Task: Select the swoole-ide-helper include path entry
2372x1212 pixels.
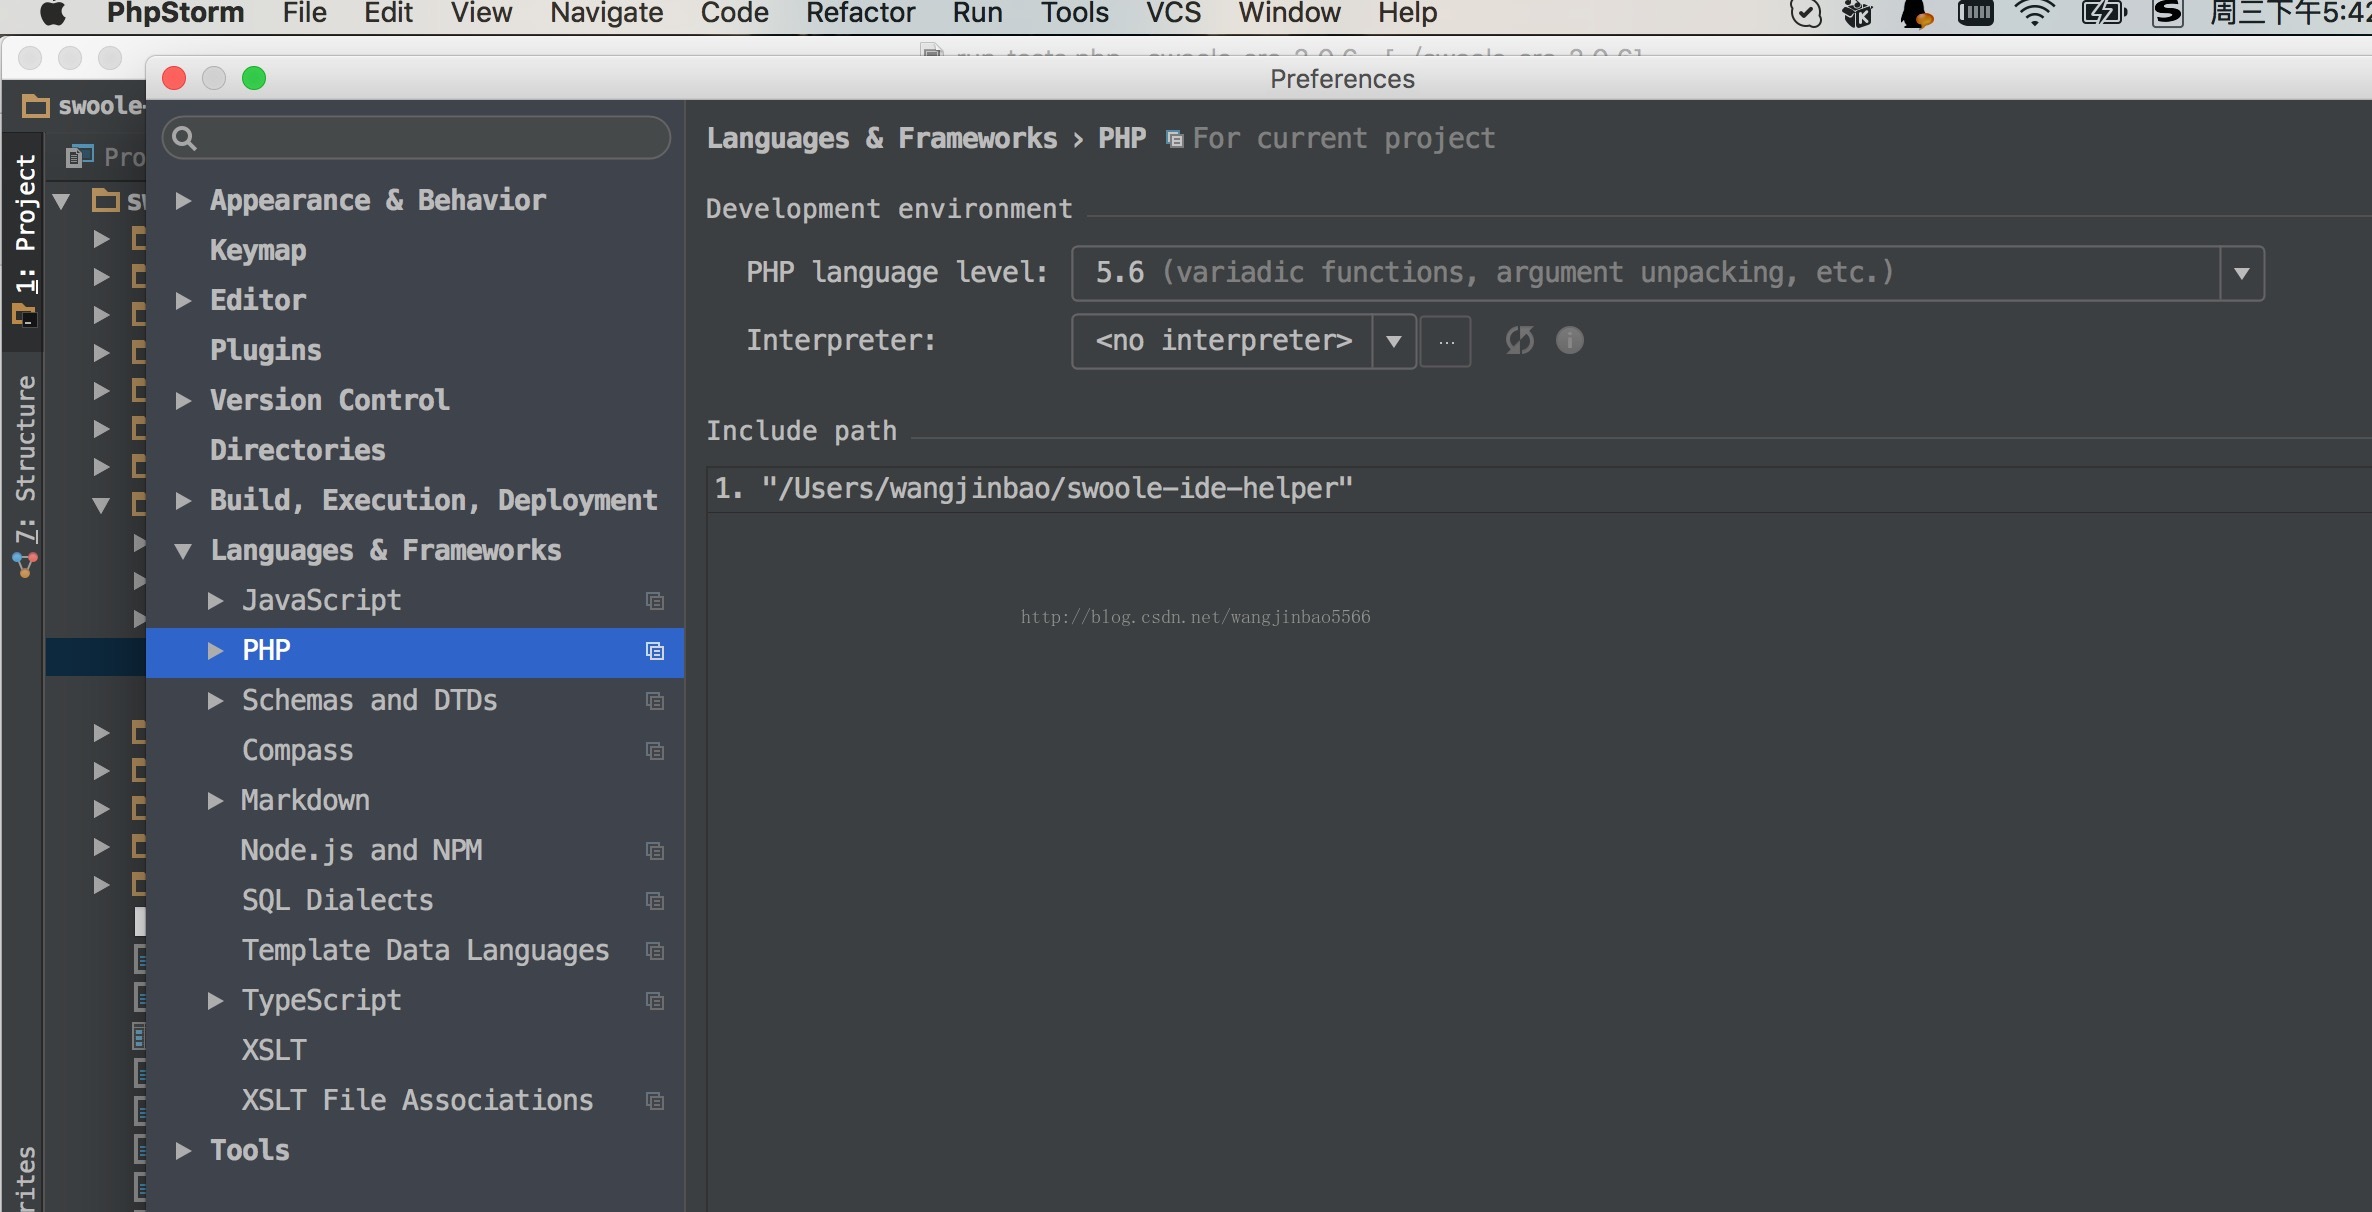Action: (x=1539, y=489)
